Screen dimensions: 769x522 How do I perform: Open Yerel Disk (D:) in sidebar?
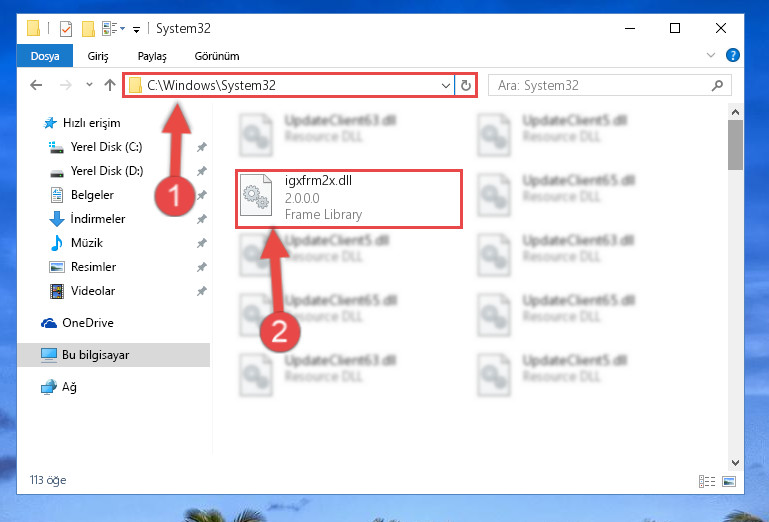click(106, 171)
